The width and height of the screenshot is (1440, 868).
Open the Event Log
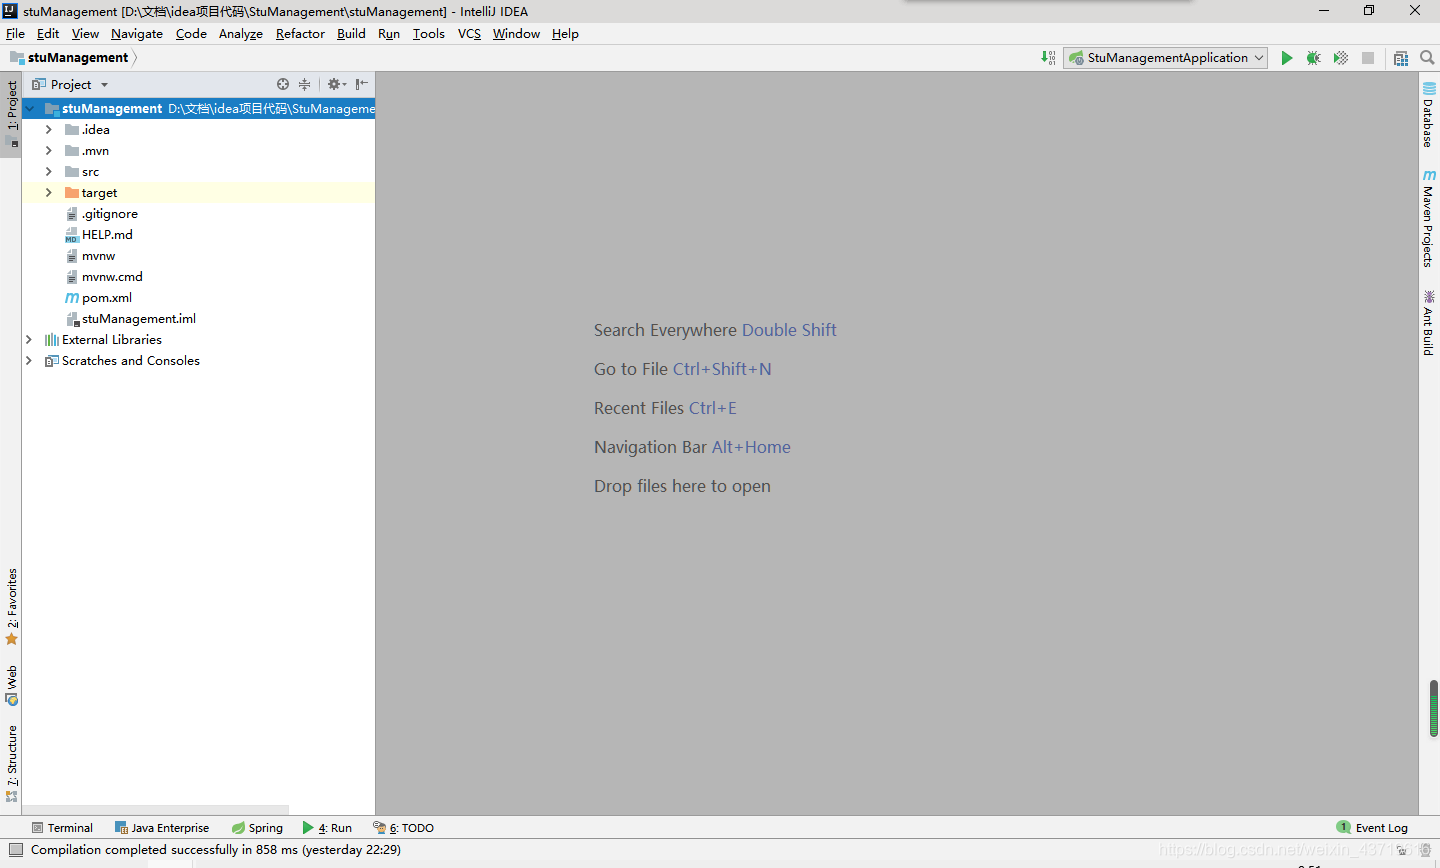coord(1372,828)
